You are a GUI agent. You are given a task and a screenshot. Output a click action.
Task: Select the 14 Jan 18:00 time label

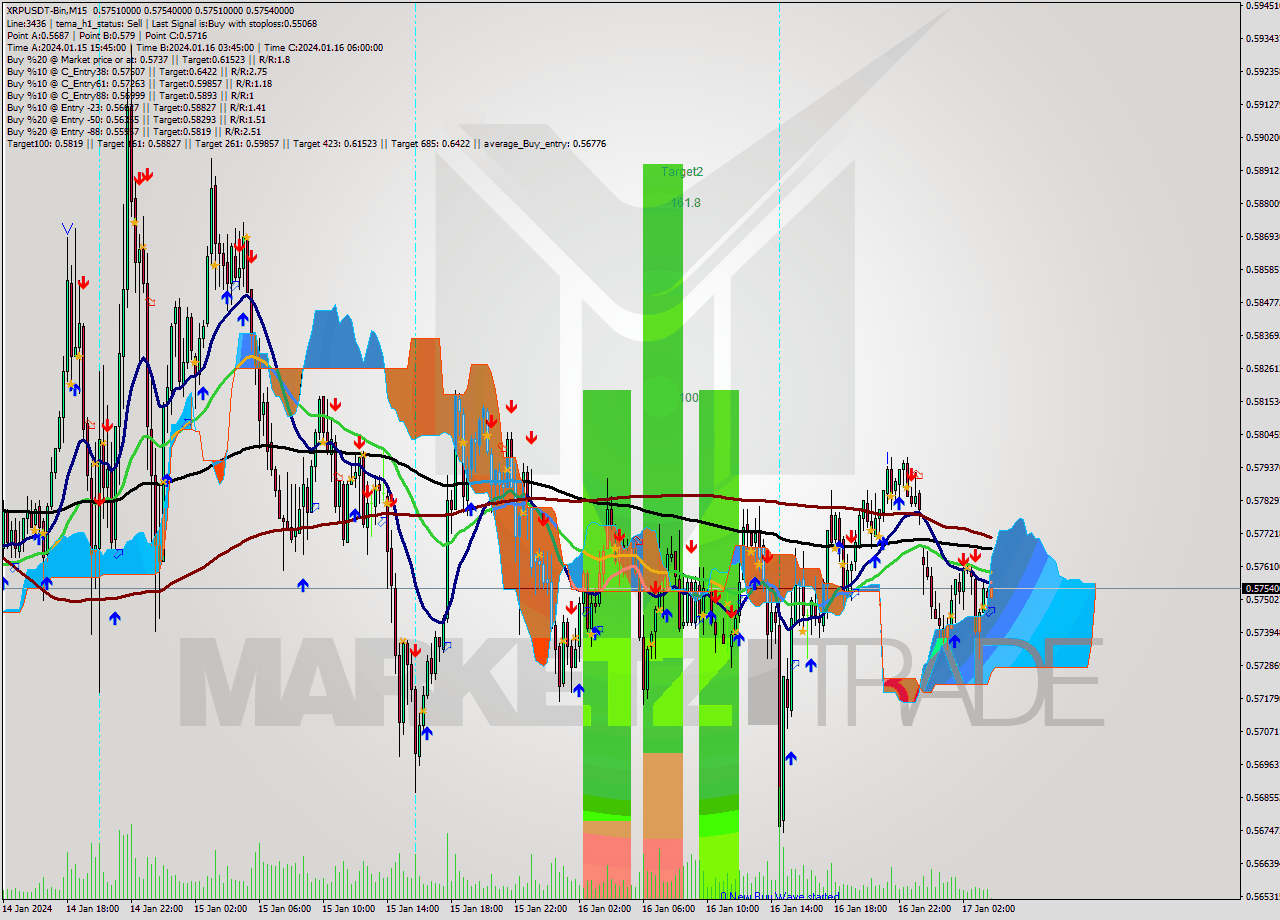(92, 909)
